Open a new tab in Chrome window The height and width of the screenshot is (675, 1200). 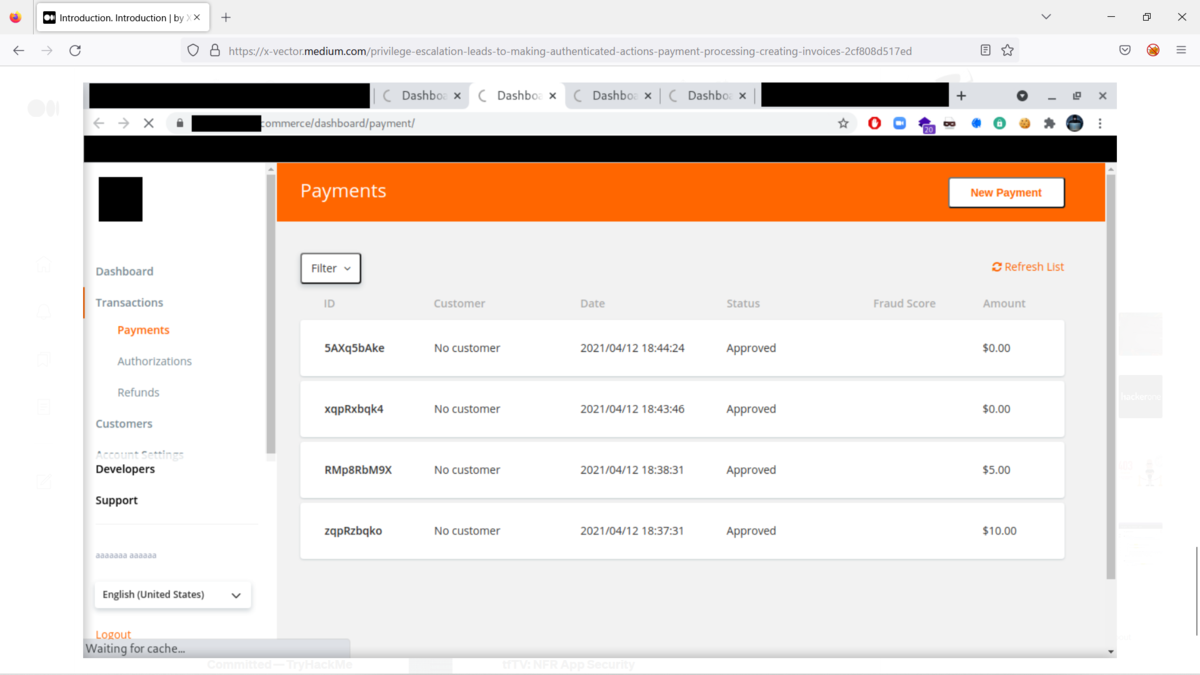[x=961, y=96]
